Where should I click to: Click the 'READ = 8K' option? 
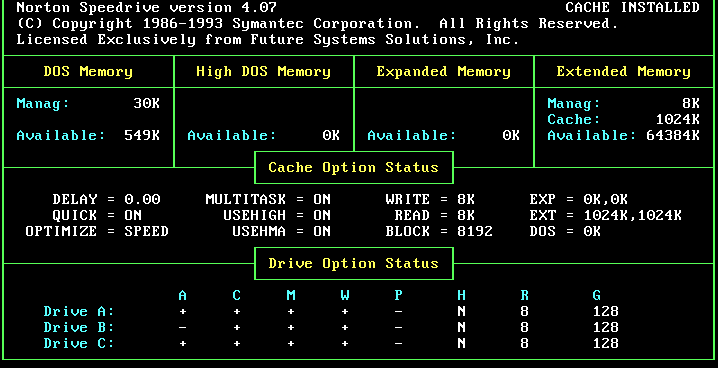click(435, 216)
